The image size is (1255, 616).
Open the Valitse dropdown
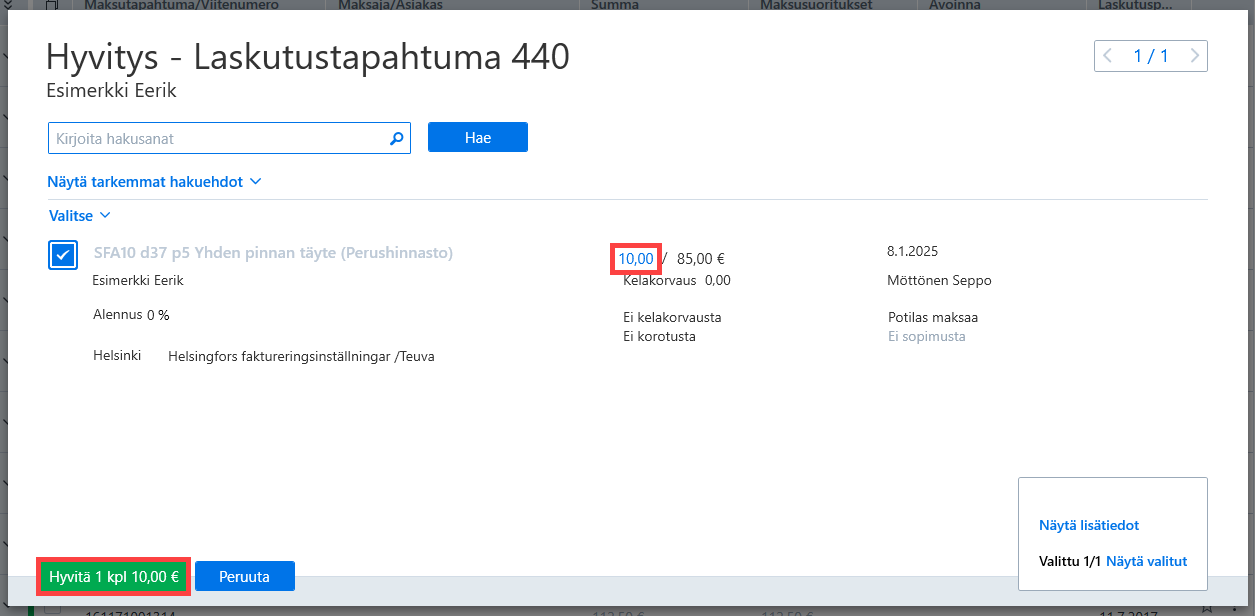pyautogui.click(x=79, y=215)
